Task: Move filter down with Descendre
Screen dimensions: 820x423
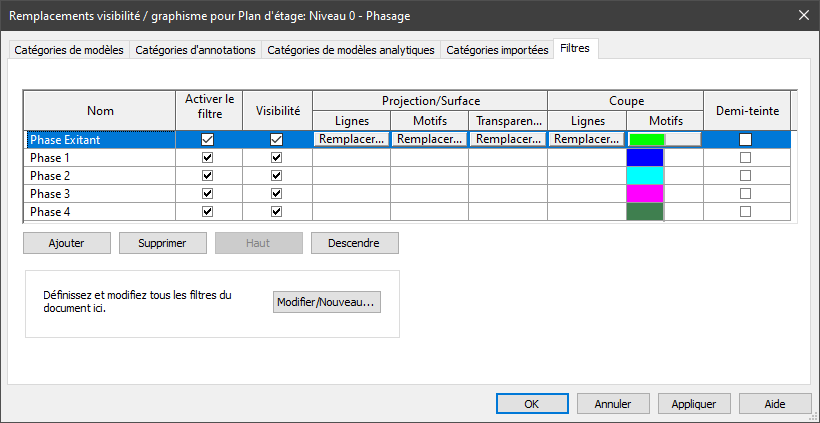Action: (355, 243)
